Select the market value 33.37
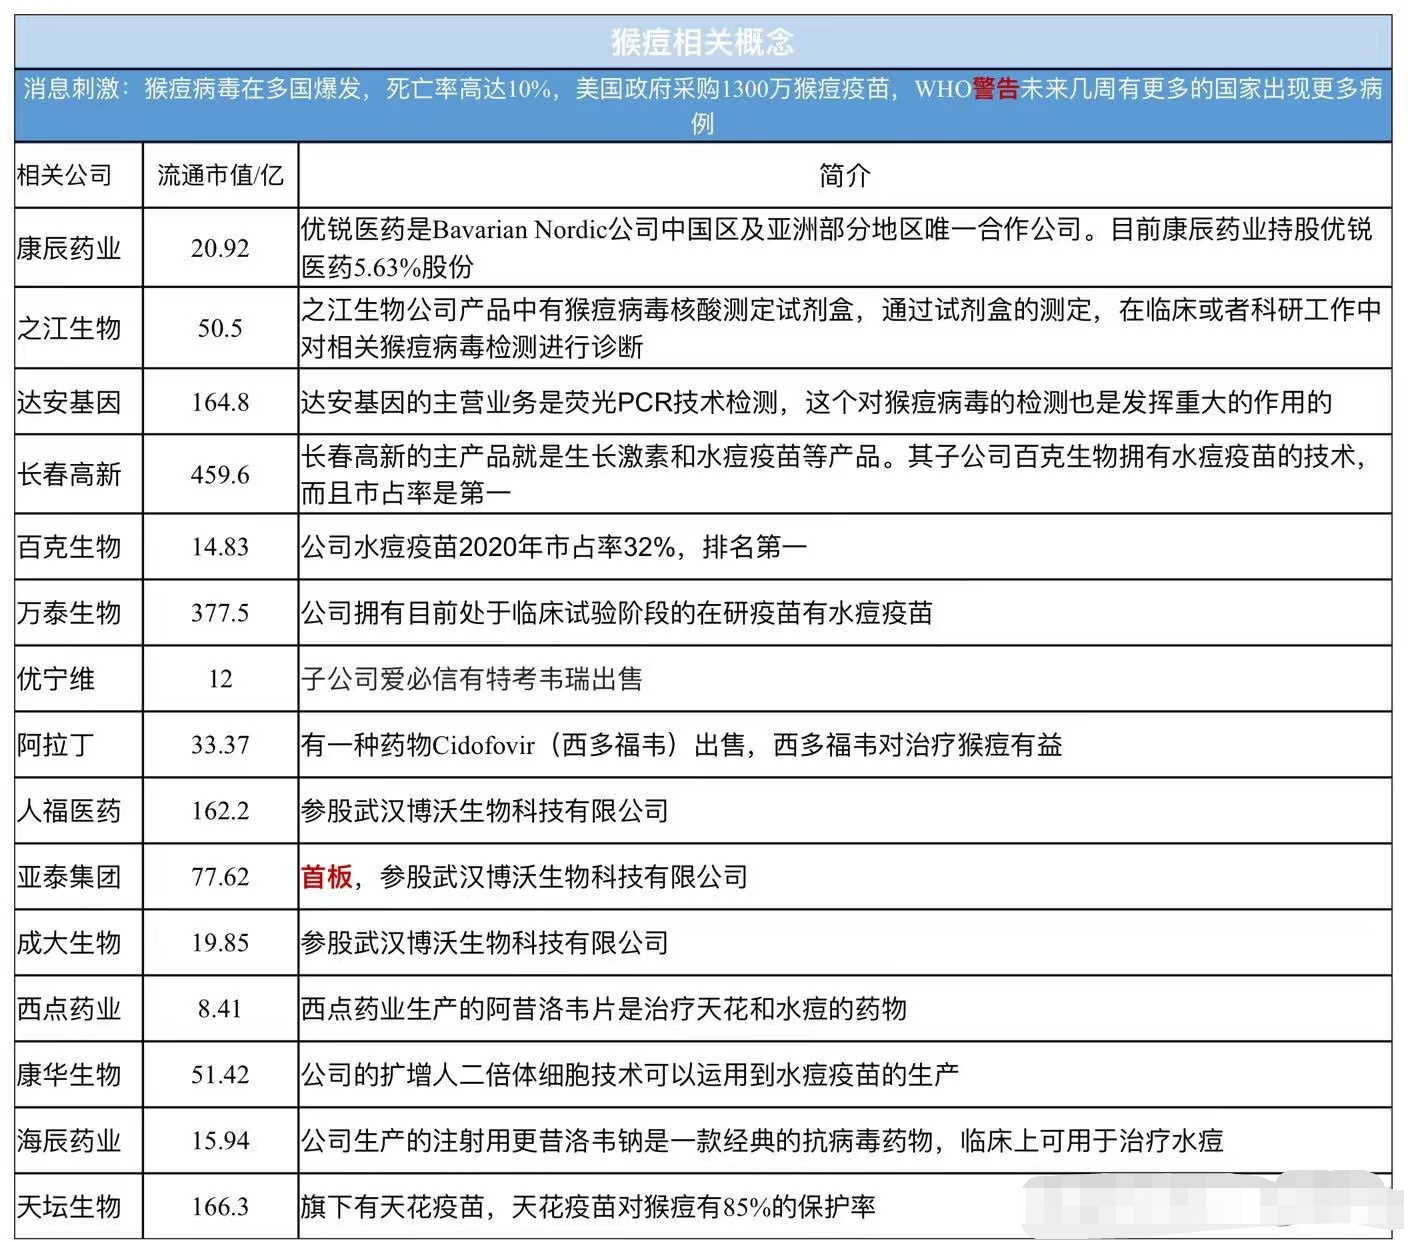Screen dimensions: 1408x1242 coord(220,745)
